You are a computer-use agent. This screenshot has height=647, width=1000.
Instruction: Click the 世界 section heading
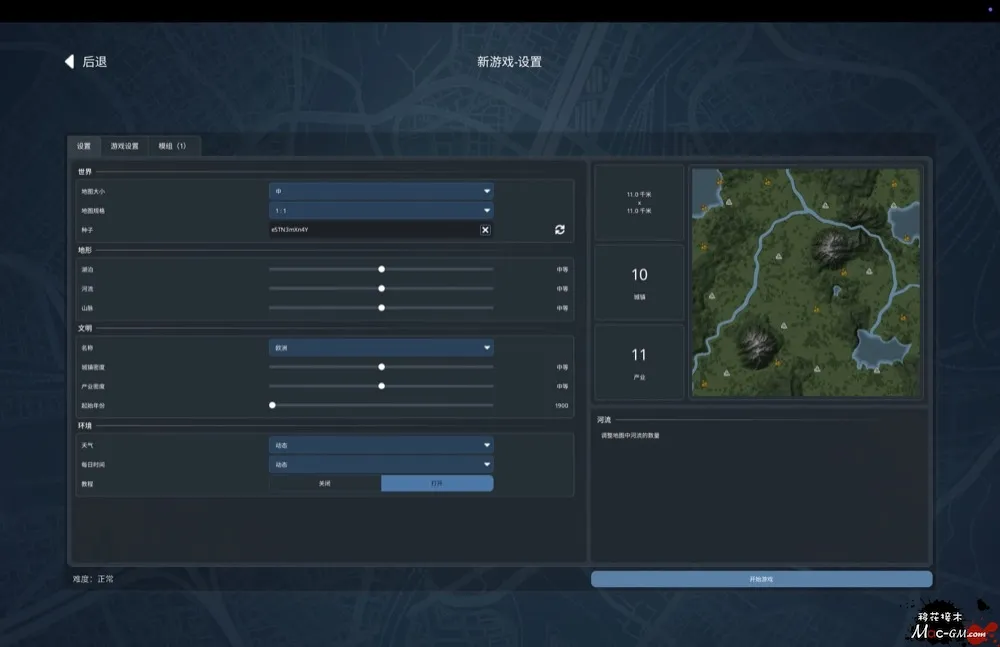[x=85, y=172]
